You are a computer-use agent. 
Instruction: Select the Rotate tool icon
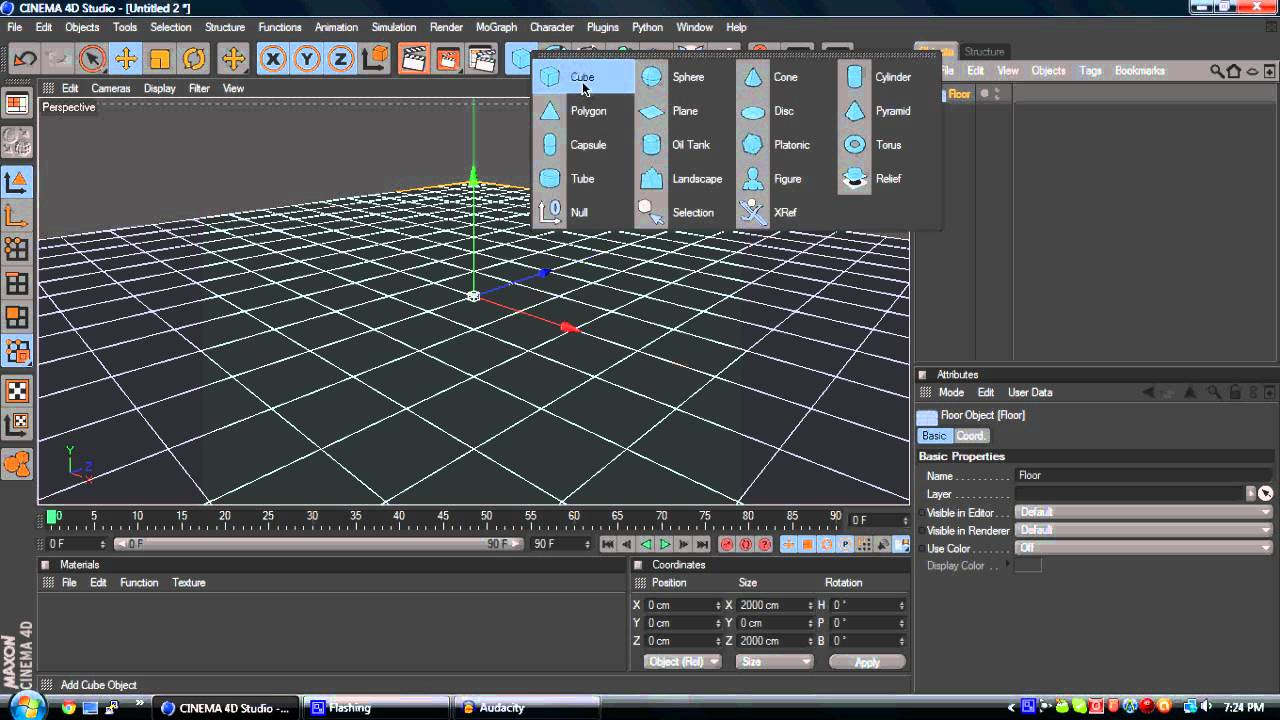point(194,59)
